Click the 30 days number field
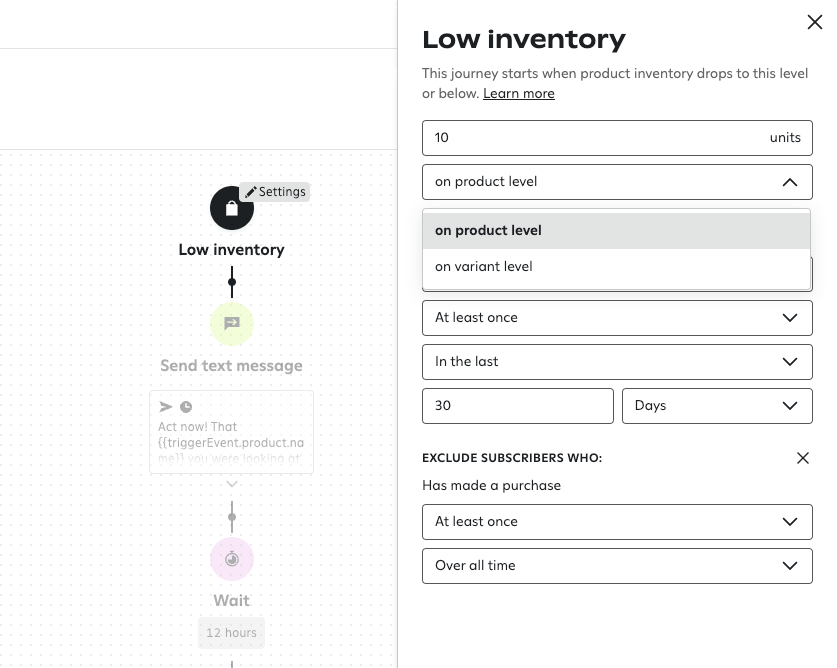The height and width of the screenshot is (668, 837). point(517,406)
